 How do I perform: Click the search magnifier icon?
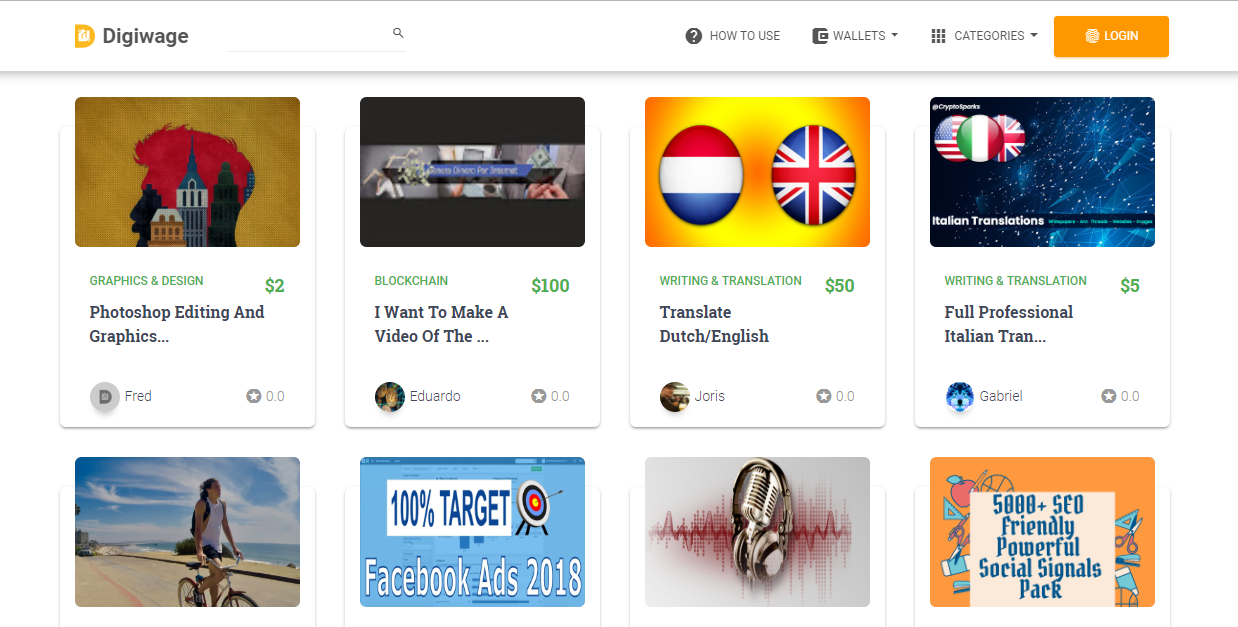[x=398, y=33]
